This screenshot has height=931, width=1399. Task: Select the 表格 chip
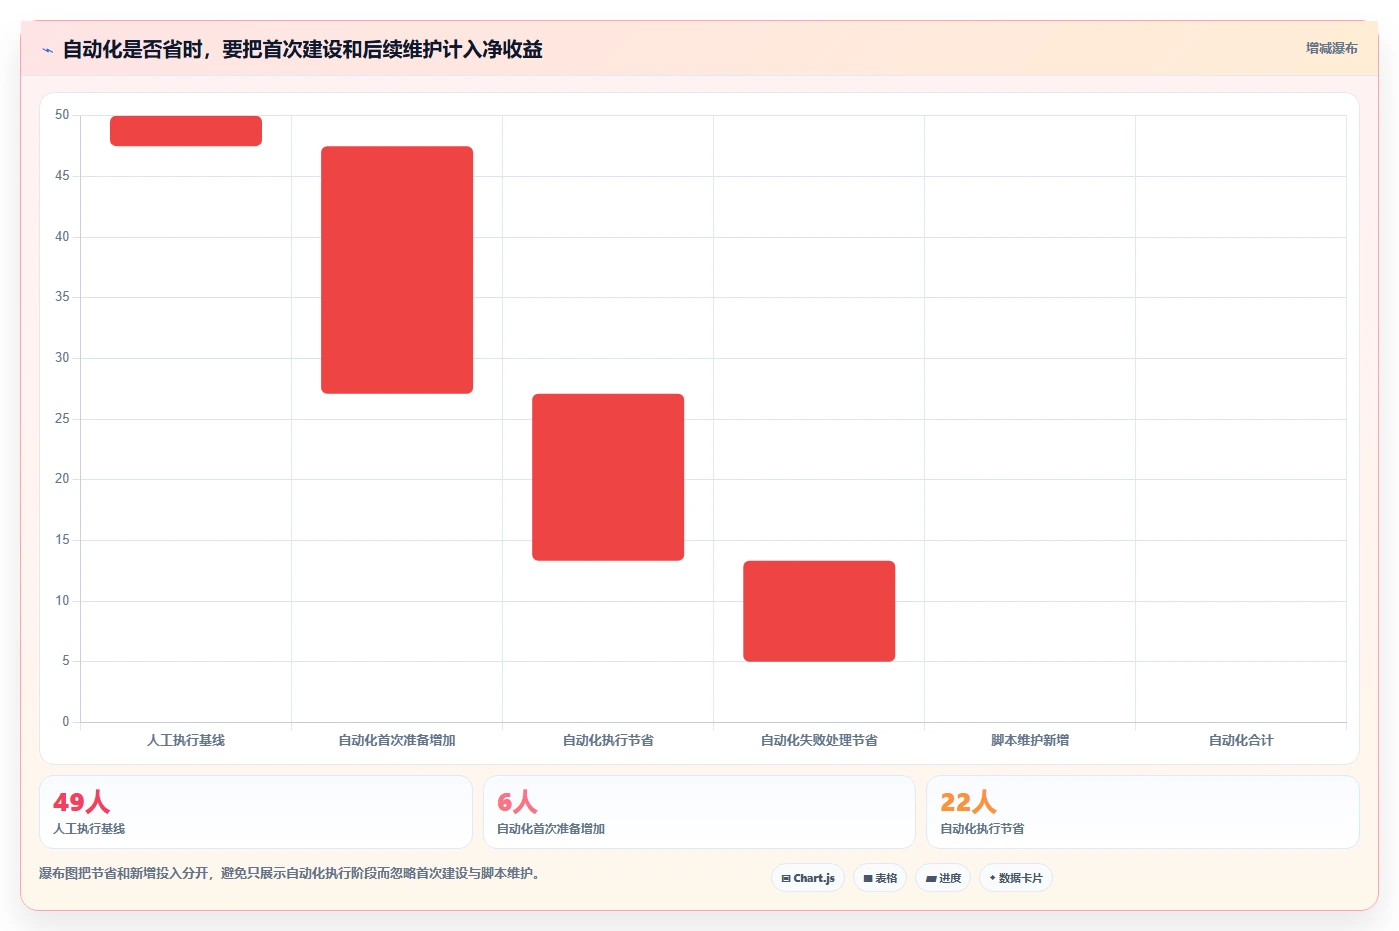[880, 878]
